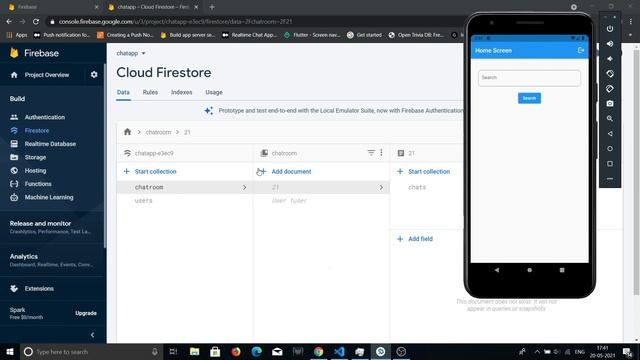Viewport: 640px width, 360px height.
Task: Open Realtime Database section
Action: coord(50,144)
